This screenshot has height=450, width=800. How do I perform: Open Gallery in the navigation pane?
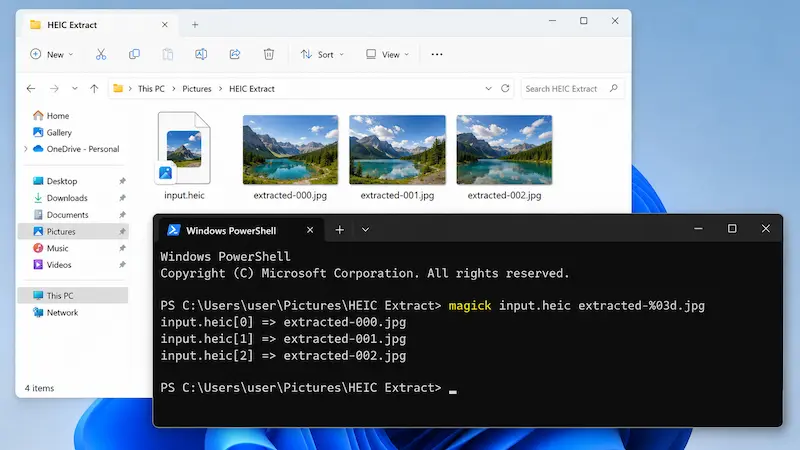[x=52, y=133]
